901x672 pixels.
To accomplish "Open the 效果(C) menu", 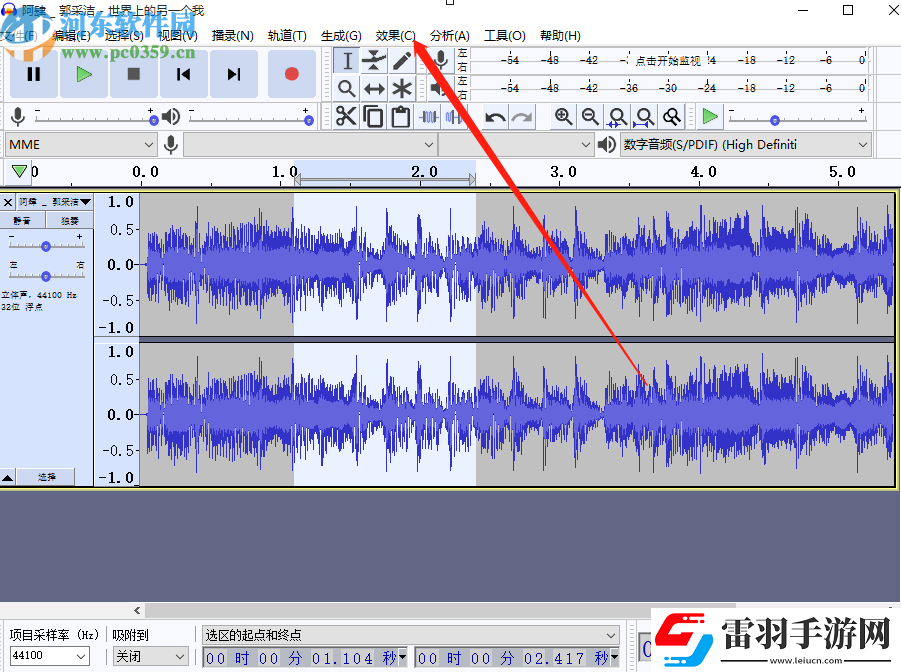I will (x=395, y=36).
